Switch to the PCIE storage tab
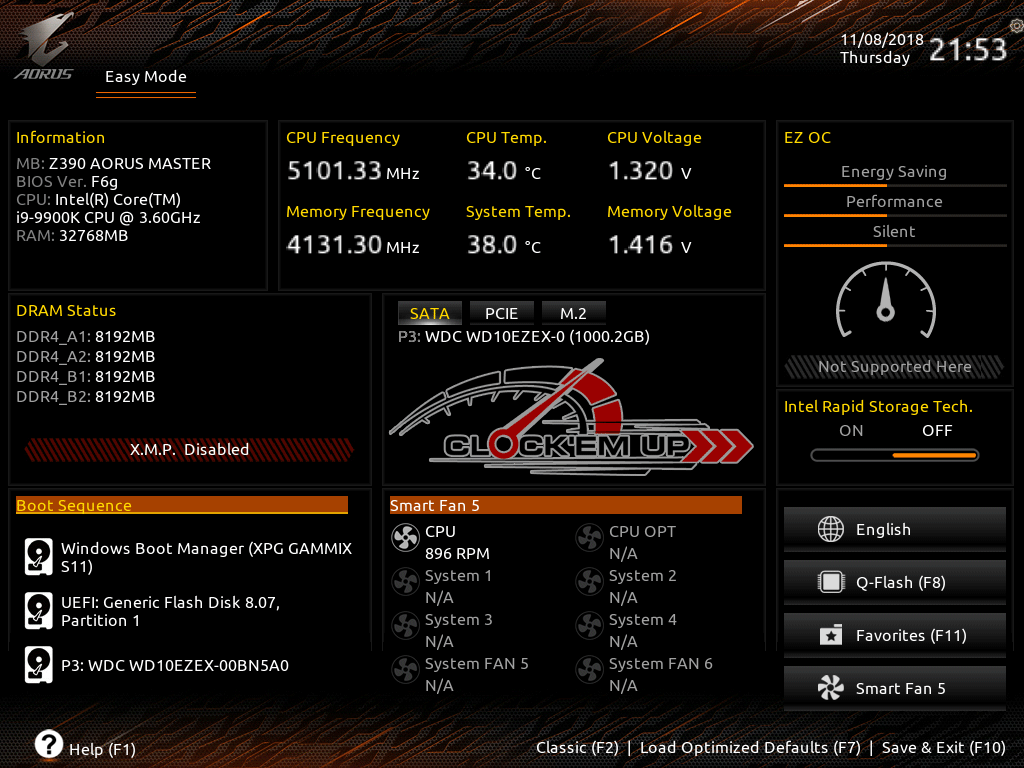The height and width of the screenshot is (768, 1024). [x=501, y=313]
